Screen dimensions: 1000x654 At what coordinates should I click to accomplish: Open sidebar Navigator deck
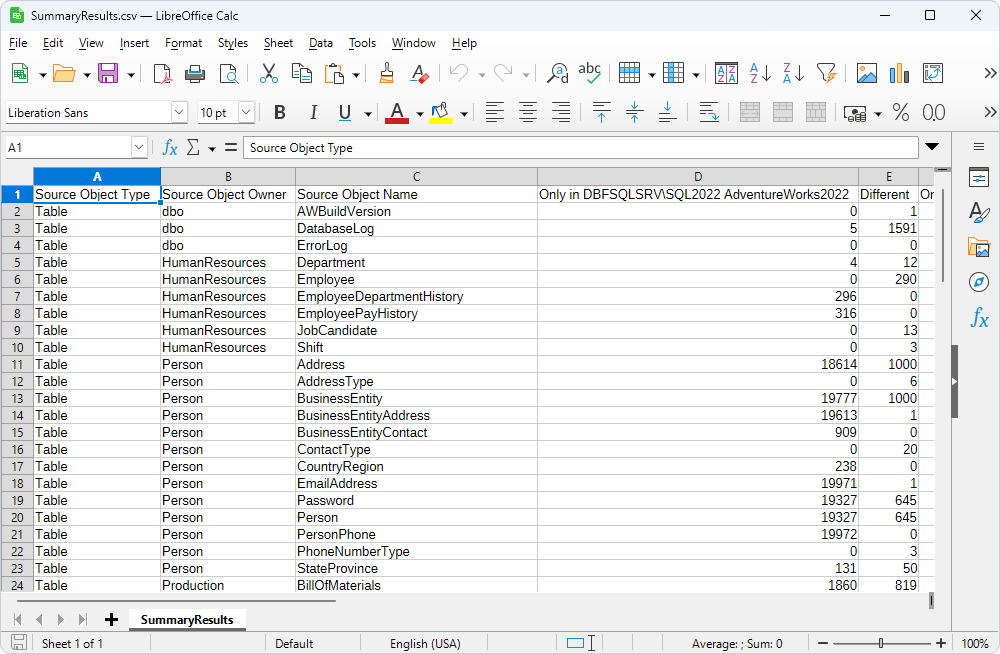pos(978,281)
